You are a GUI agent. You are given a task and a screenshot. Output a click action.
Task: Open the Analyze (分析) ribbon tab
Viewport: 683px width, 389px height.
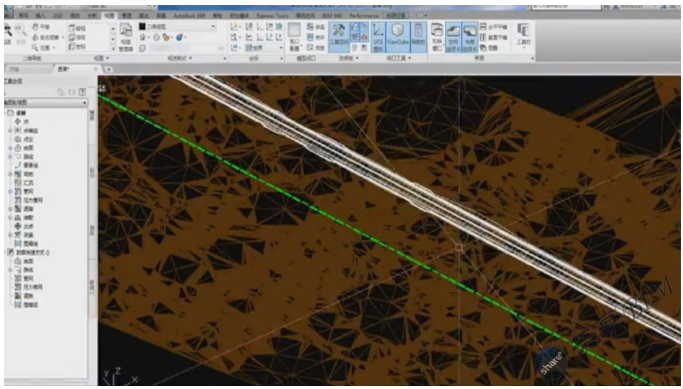92,16
